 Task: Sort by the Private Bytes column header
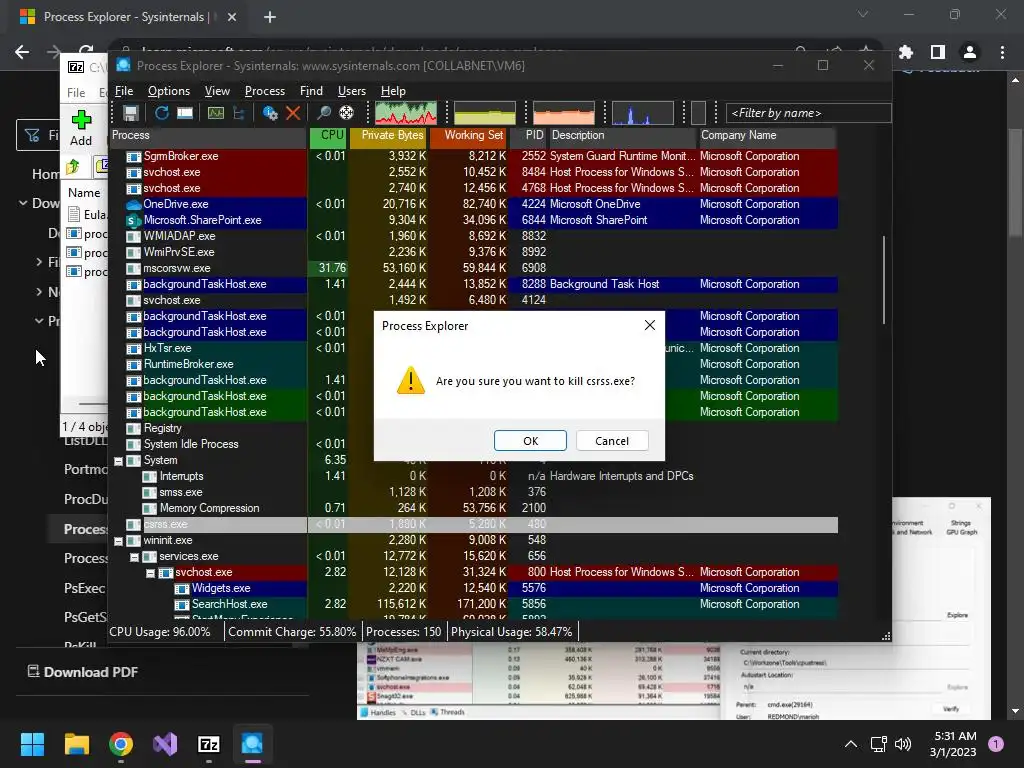[x=388, y=135]
